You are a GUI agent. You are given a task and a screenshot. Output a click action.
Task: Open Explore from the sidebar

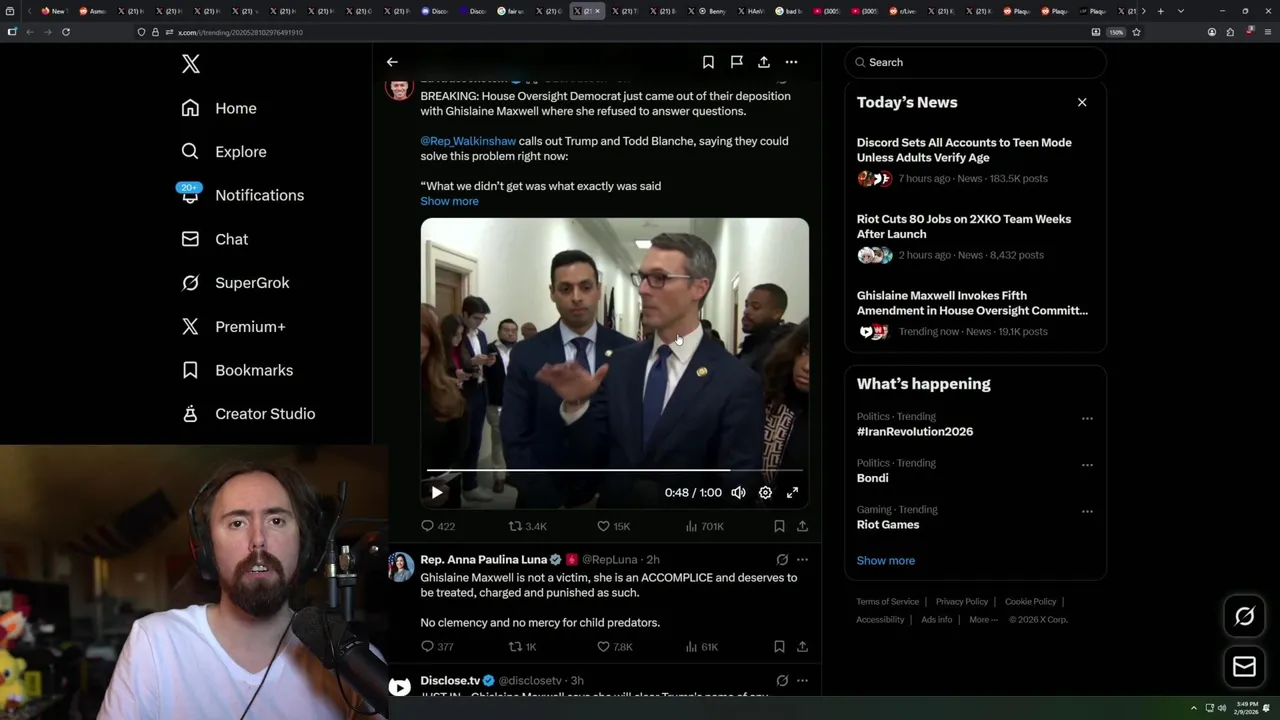224,152
